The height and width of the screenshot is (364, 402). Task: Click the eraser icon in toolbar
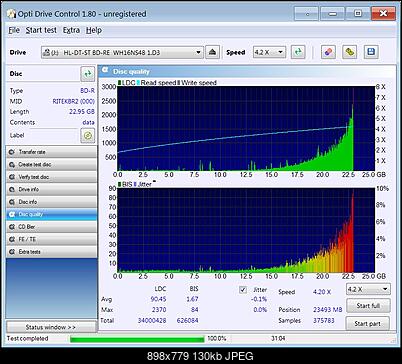click(x=328, y=52)
